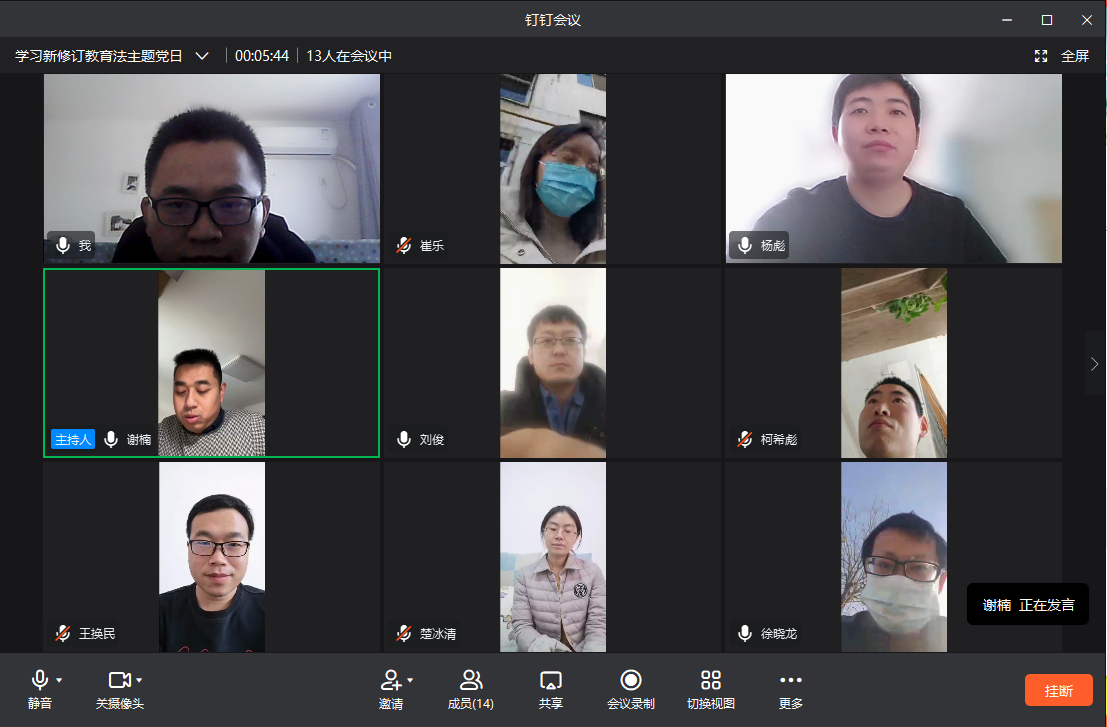Expand the invite options arrow beside 邀请
The width and height of the screenshot is (1107, 727).
(410, 680)
